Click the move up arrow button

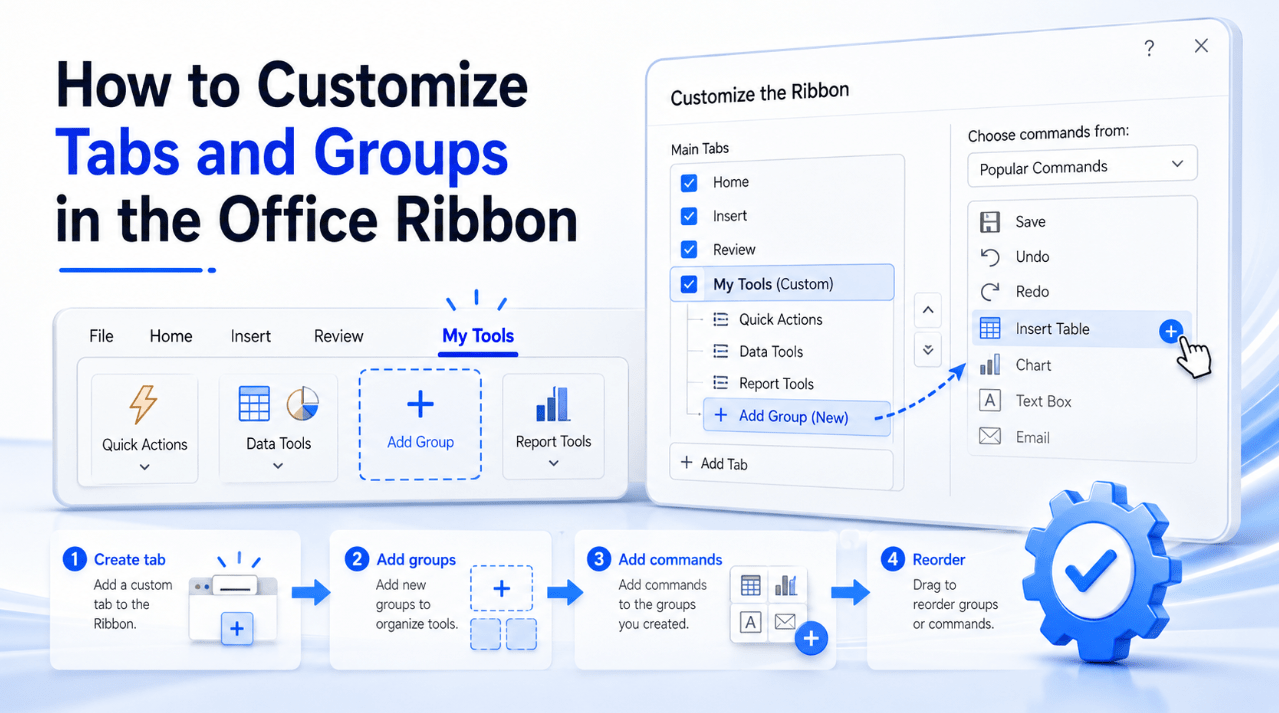tap(928, 311)
